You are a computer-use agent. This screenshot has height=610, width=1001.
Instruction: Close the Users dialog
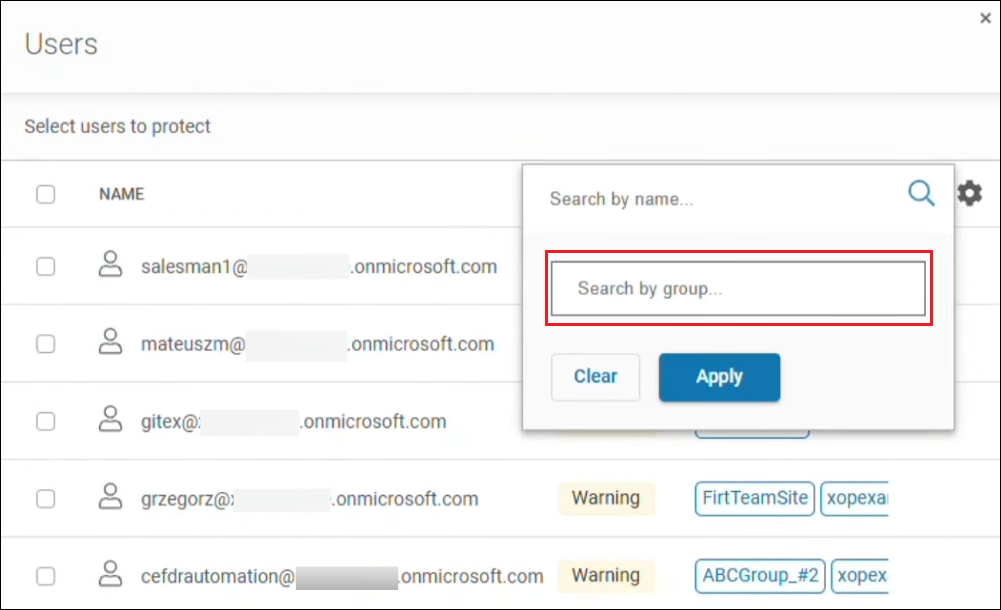(x=985, y=18)
